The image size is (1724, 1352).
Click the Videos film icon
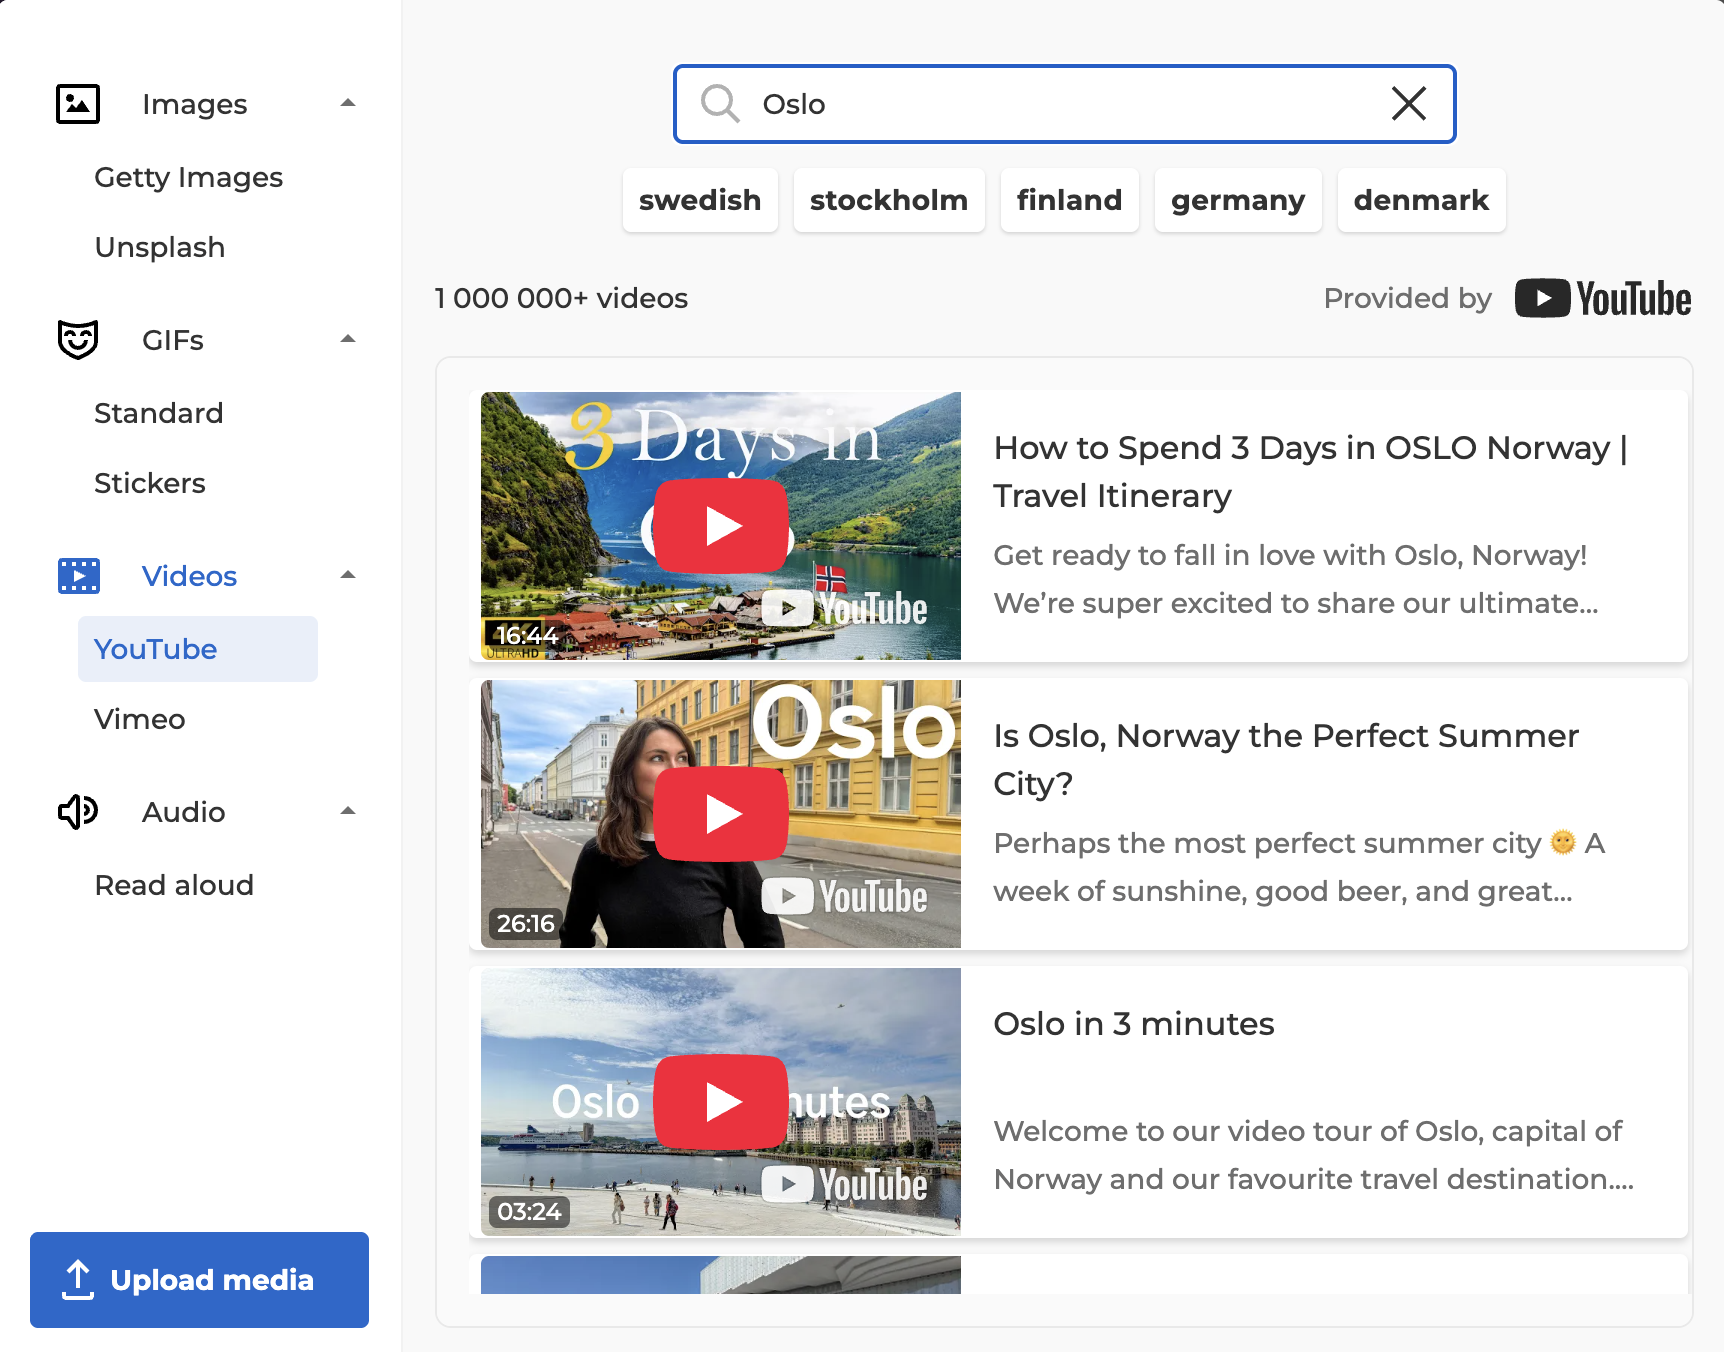tap(78, 576)
